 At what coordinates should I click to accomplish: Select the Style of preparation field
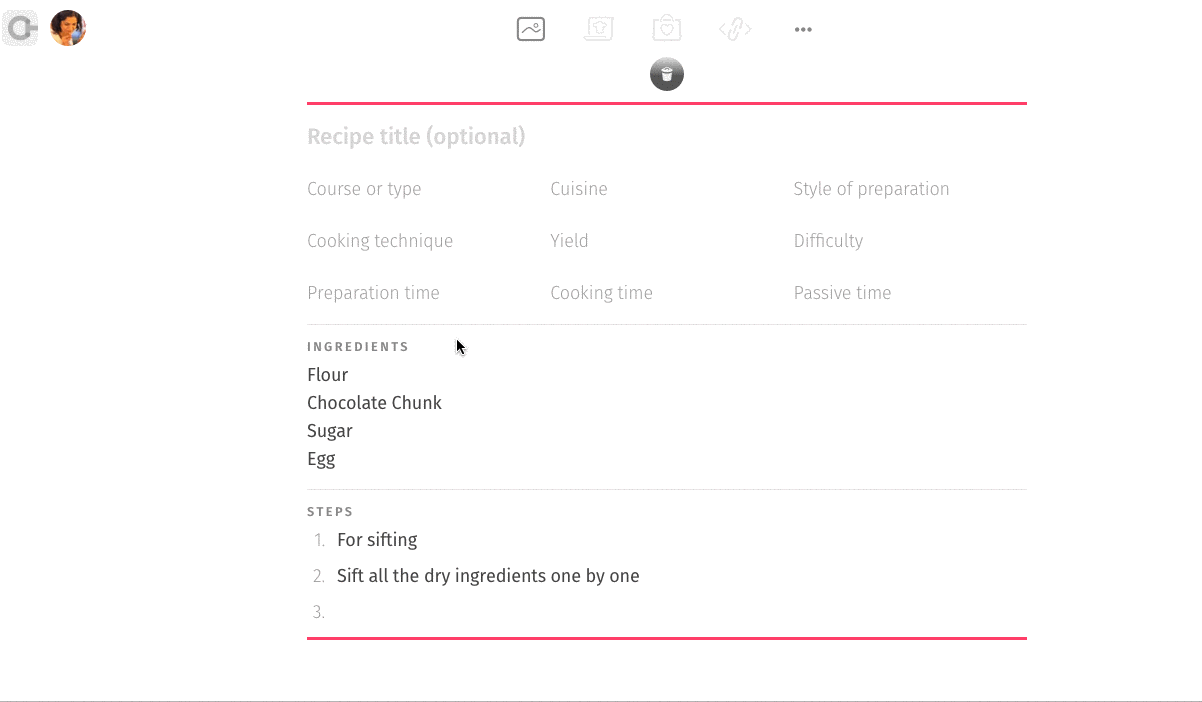coord(910,189)
